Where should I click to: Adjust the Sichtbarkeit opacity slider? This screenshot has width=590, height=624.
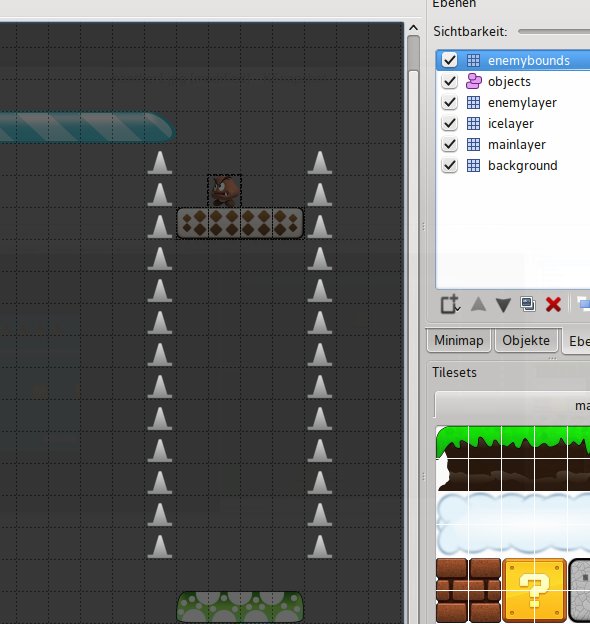click(x=554, y=31)
